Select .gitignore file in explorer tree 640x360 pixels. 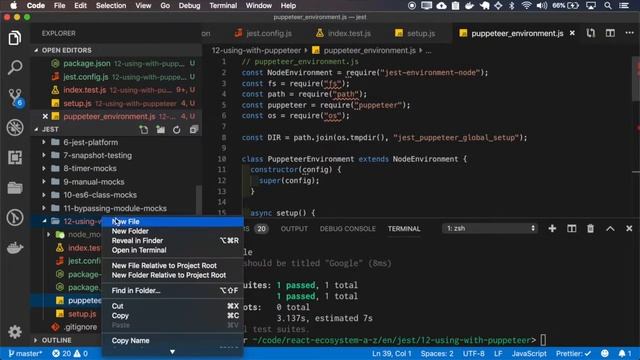[80, 327]
